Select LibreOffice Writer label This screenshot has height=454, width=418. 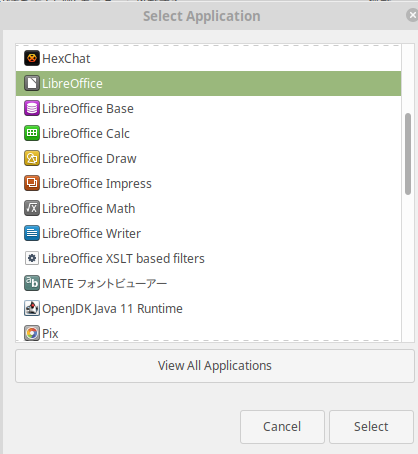click(91, 234)
